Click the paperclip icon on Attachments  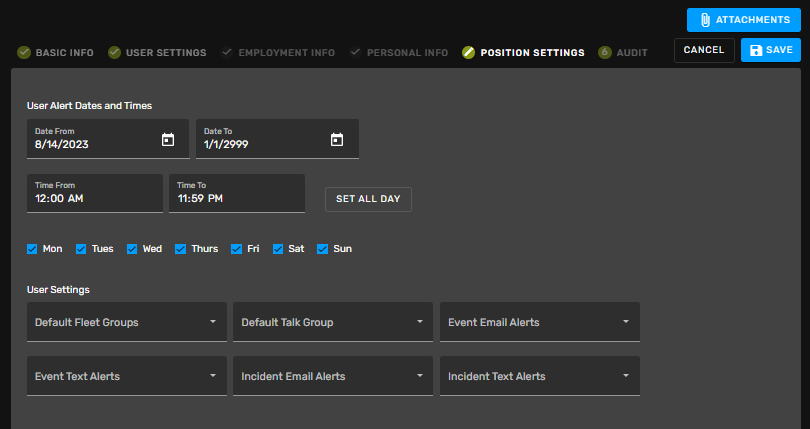coord(705,20)
